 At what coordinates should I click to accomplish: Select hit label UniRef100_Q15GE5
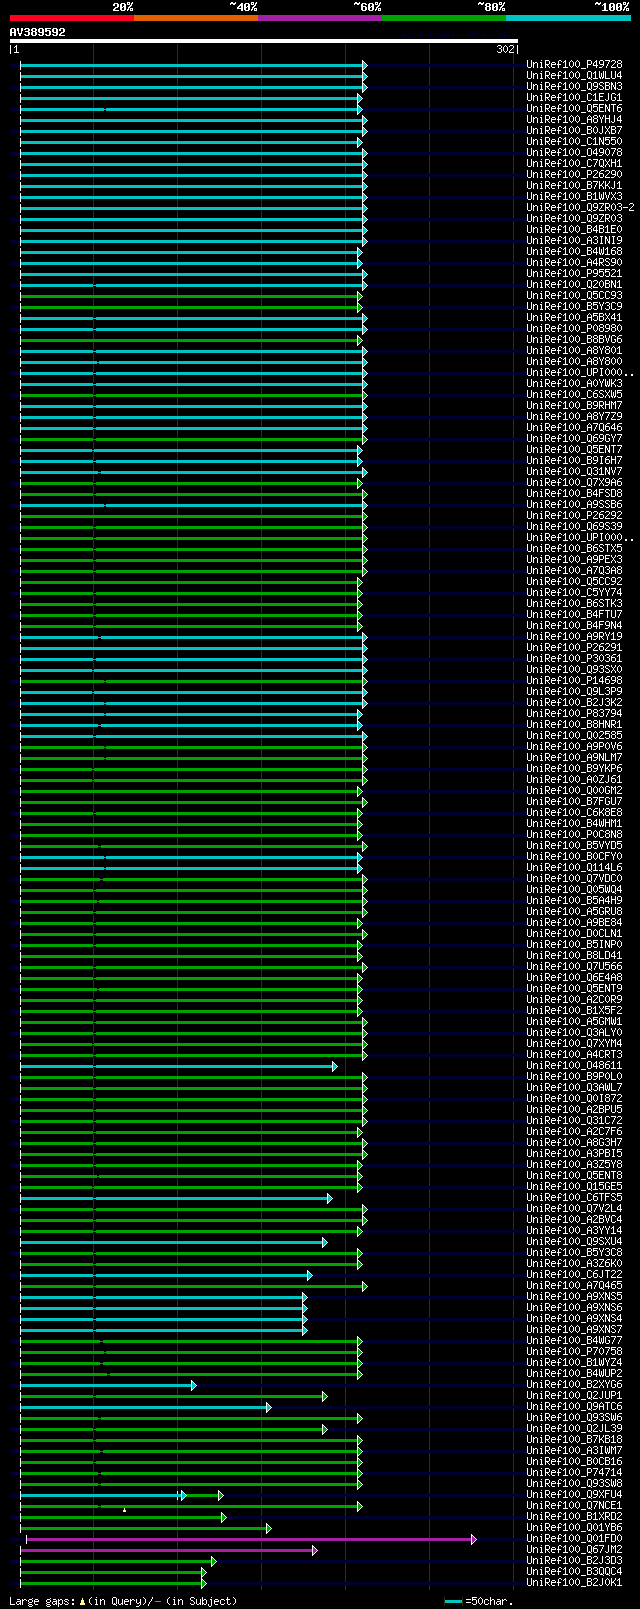coord(574,1186)
